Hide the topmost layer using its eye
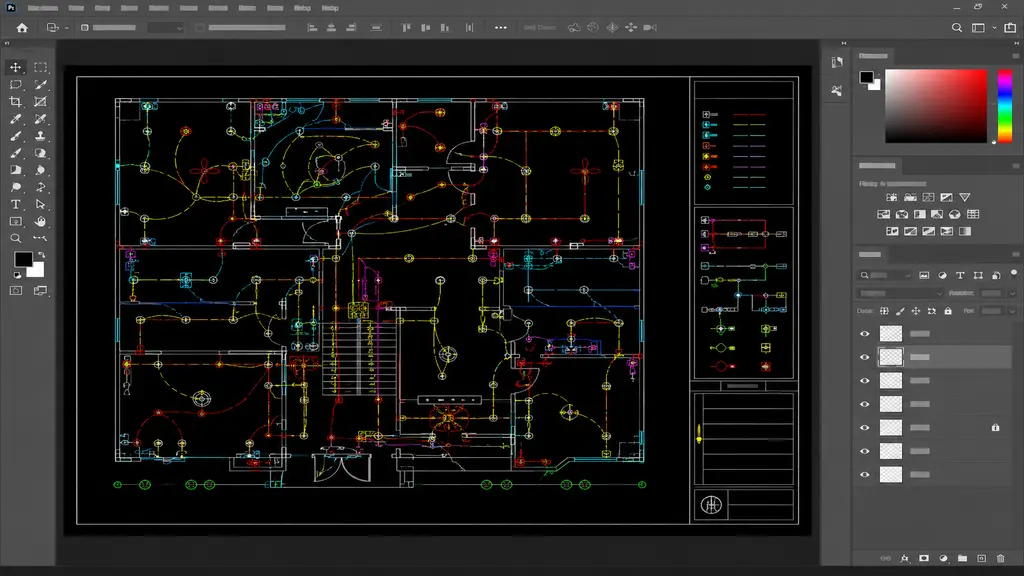 coord(865,334)
